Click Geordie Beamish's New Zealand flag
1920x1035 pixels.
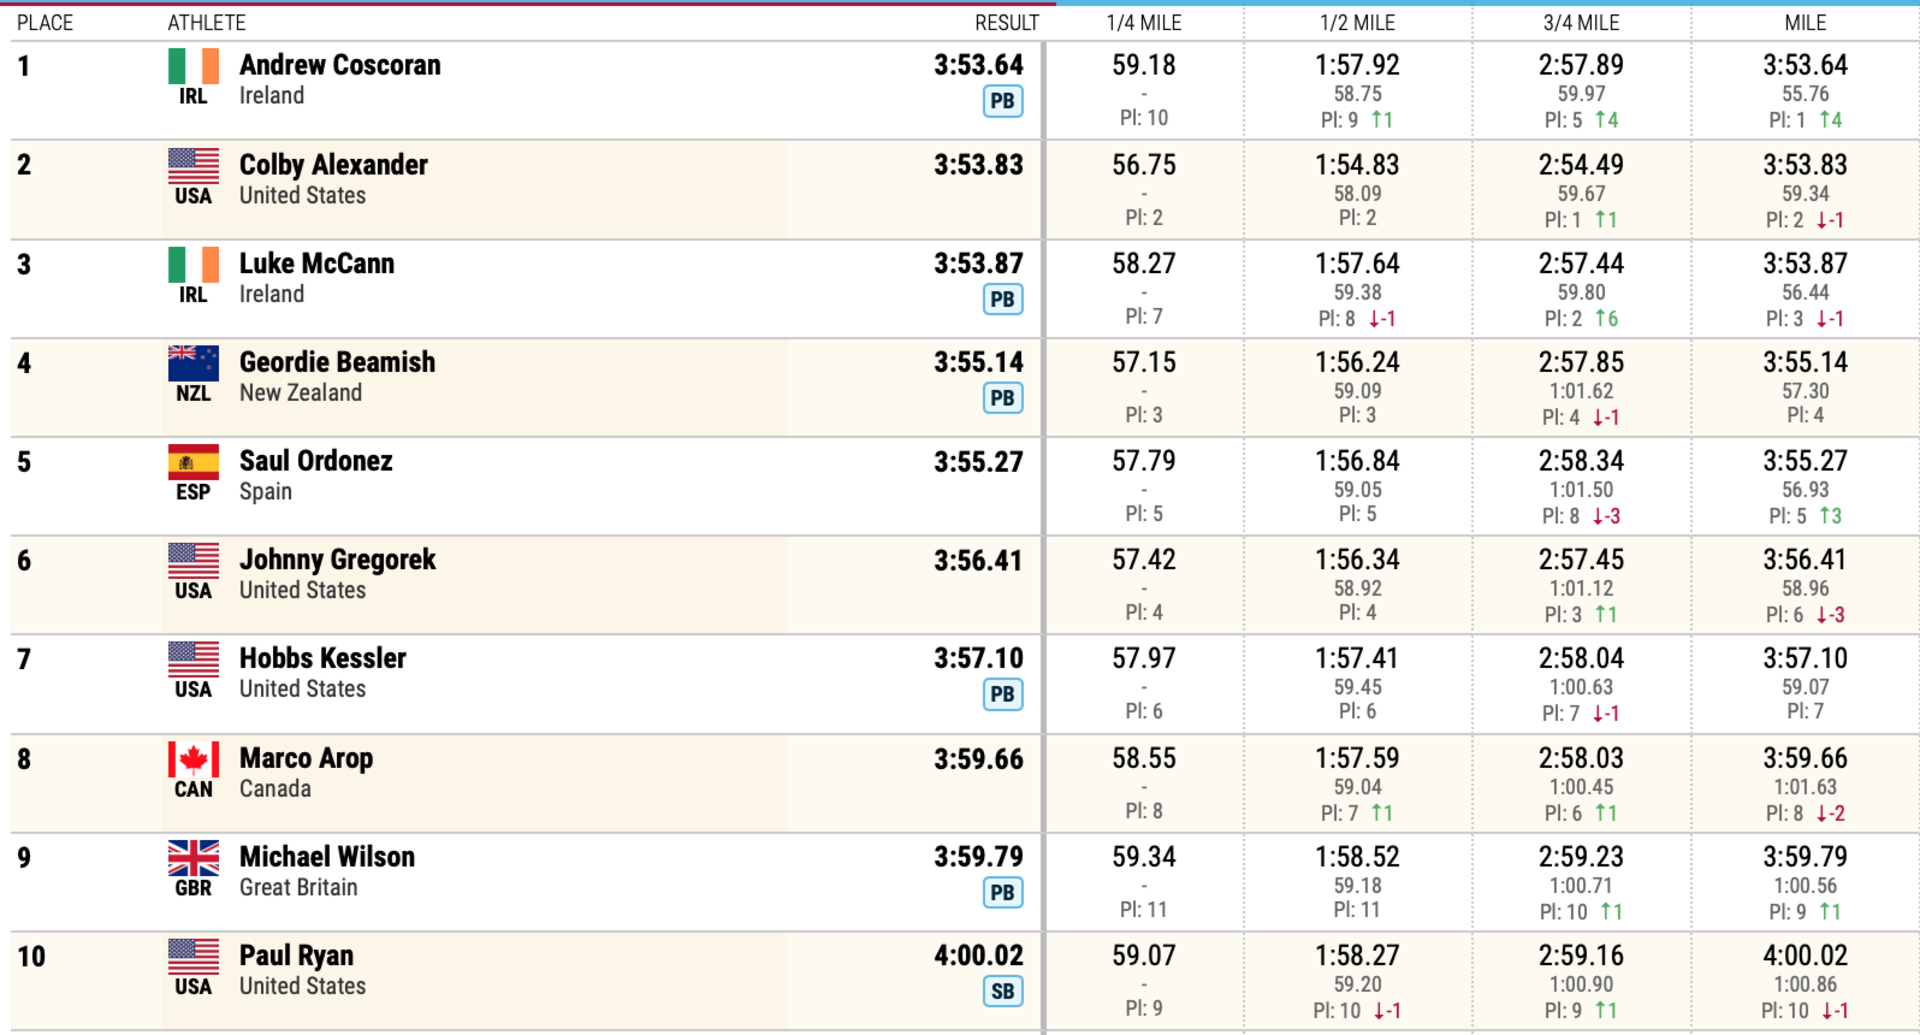(193, 363)
